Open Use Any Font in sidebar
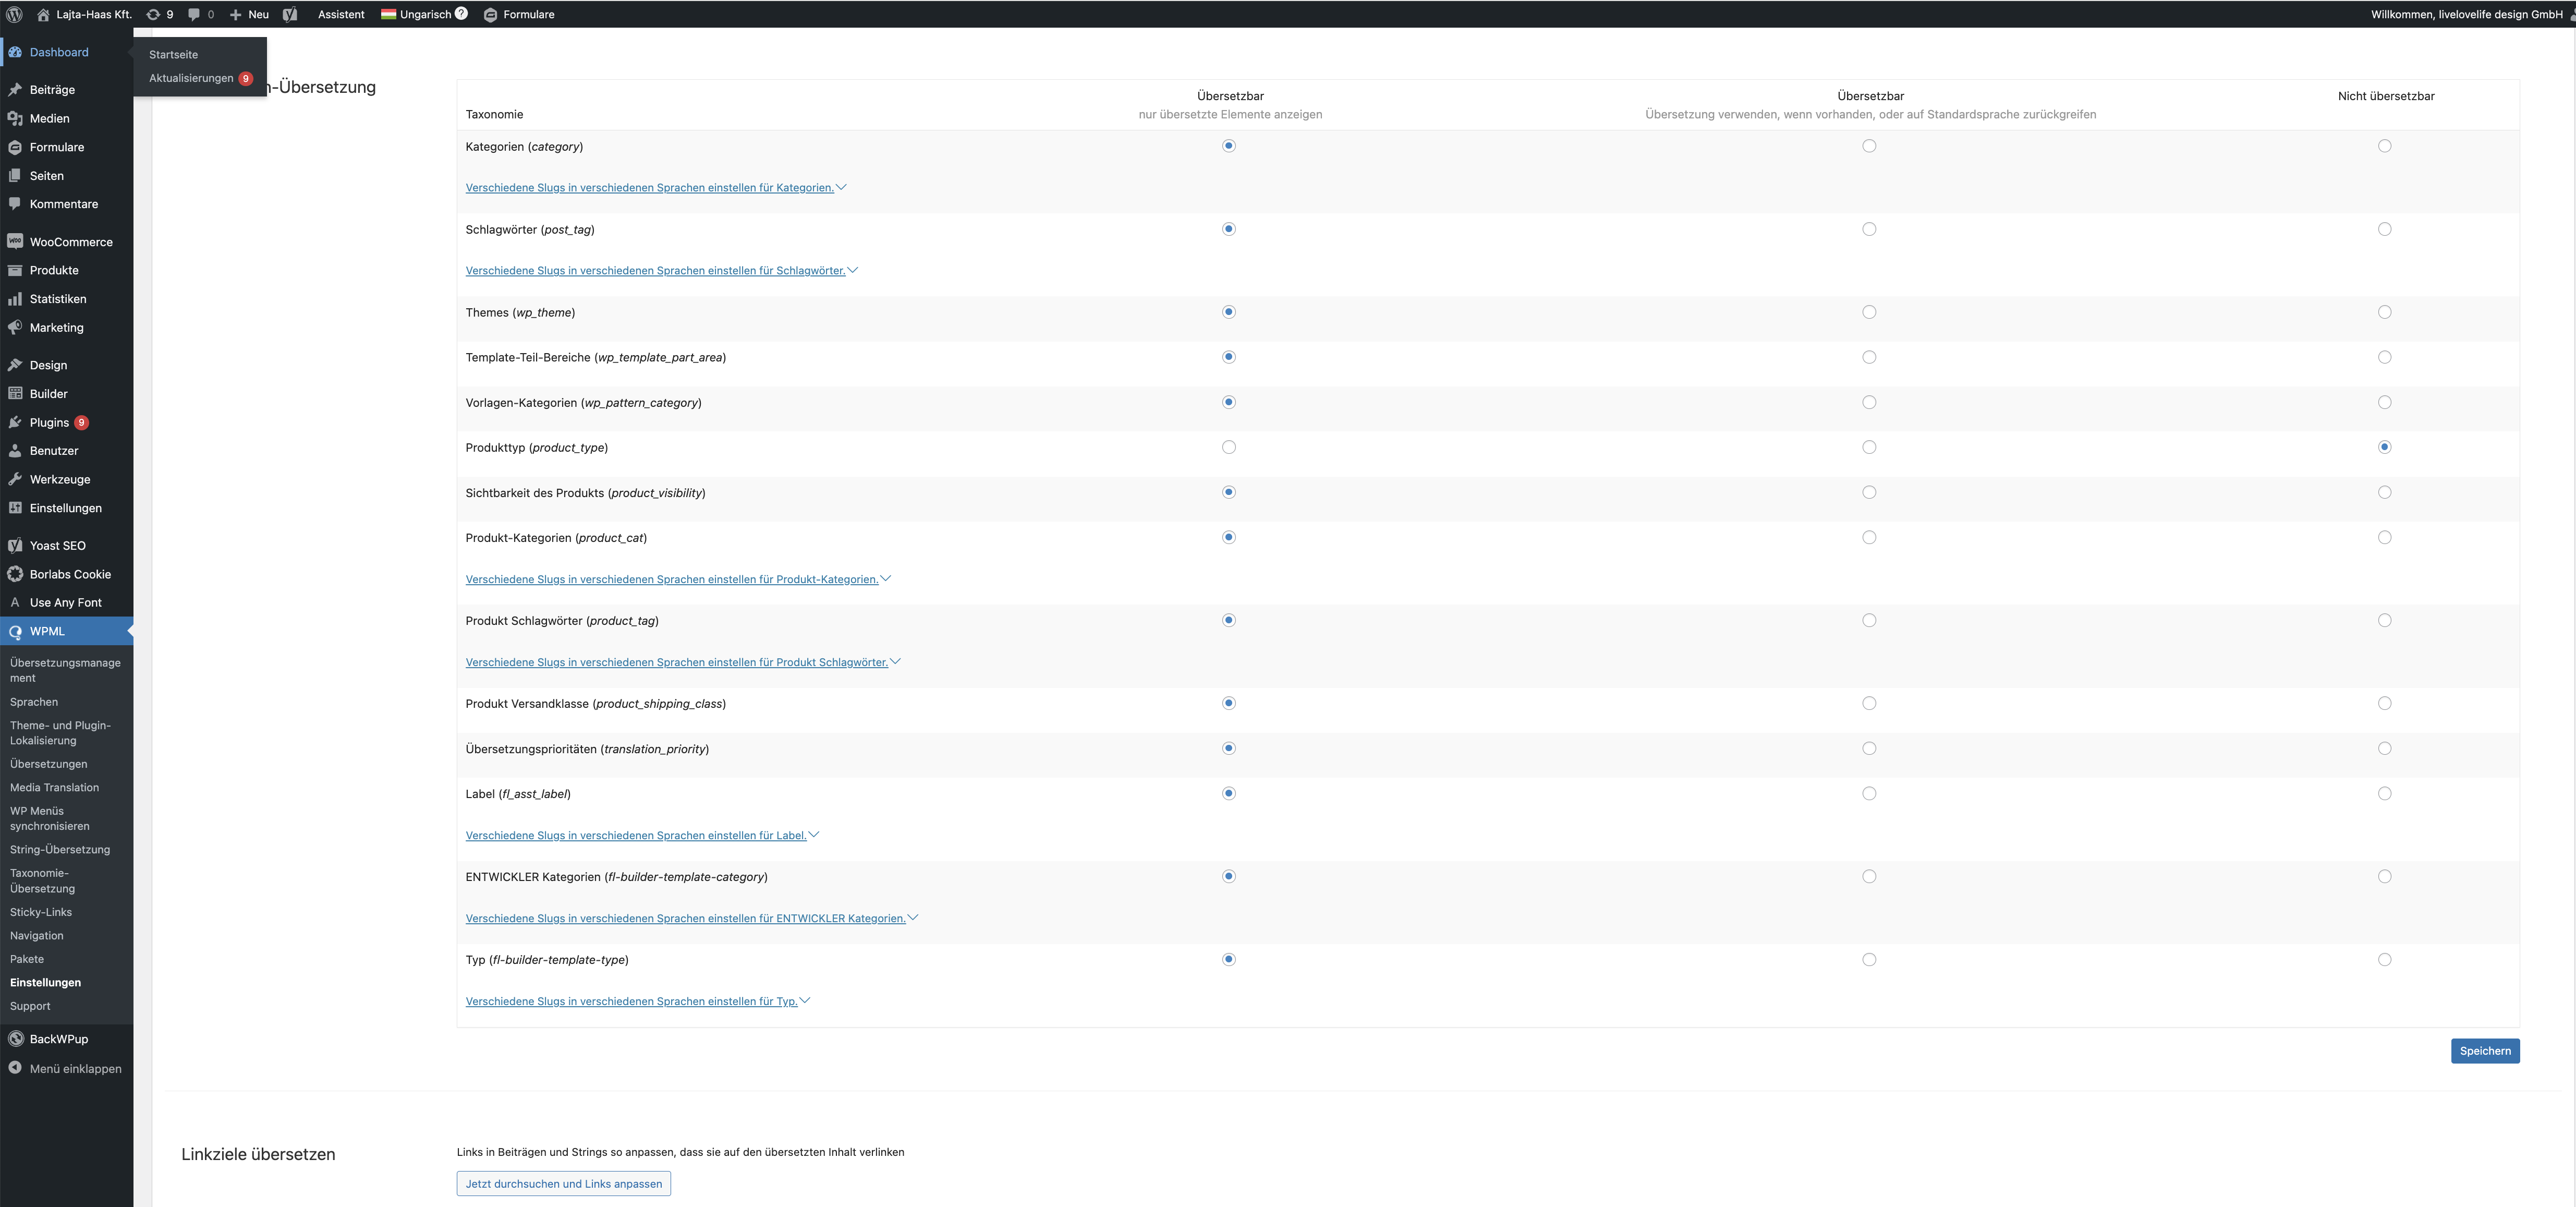This screenshot has width=2576, height=1207. pos(66,602)
